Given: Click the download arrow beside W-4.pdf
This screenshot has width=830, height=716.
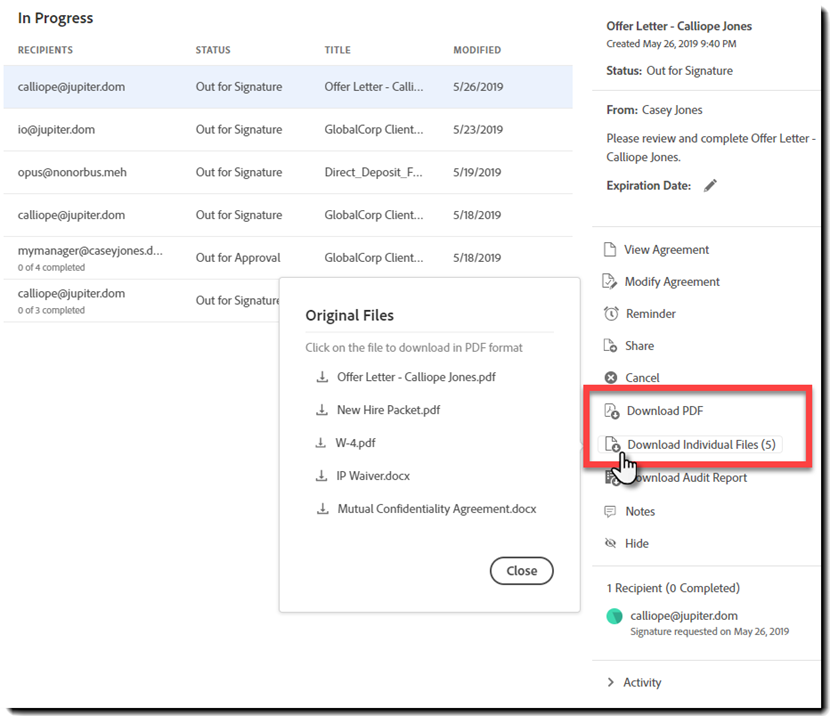Looking at the screenshot, I should coord(322,442).
